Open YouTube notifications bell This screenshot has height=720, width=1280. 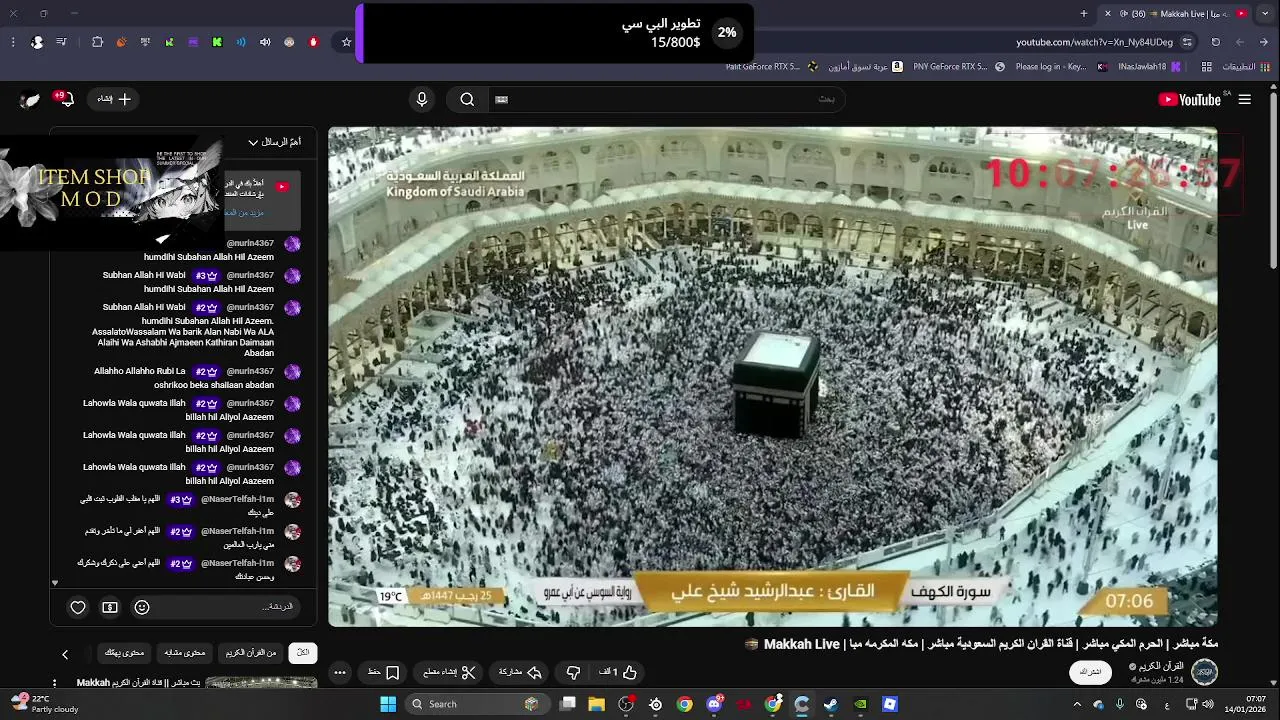pyautogui.click(x=66, y=99)
